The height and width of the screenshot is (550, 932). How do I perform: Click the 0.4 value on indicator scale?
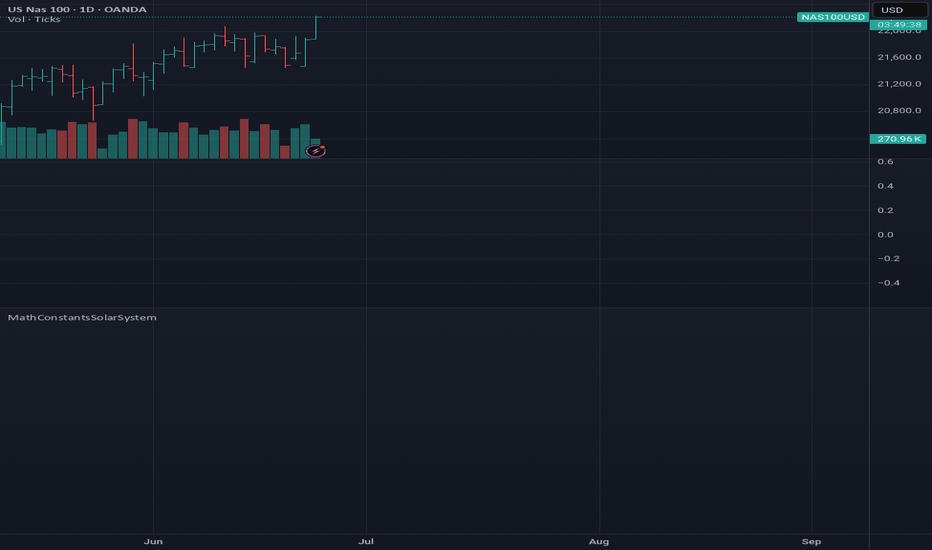[x=885, y=186]
